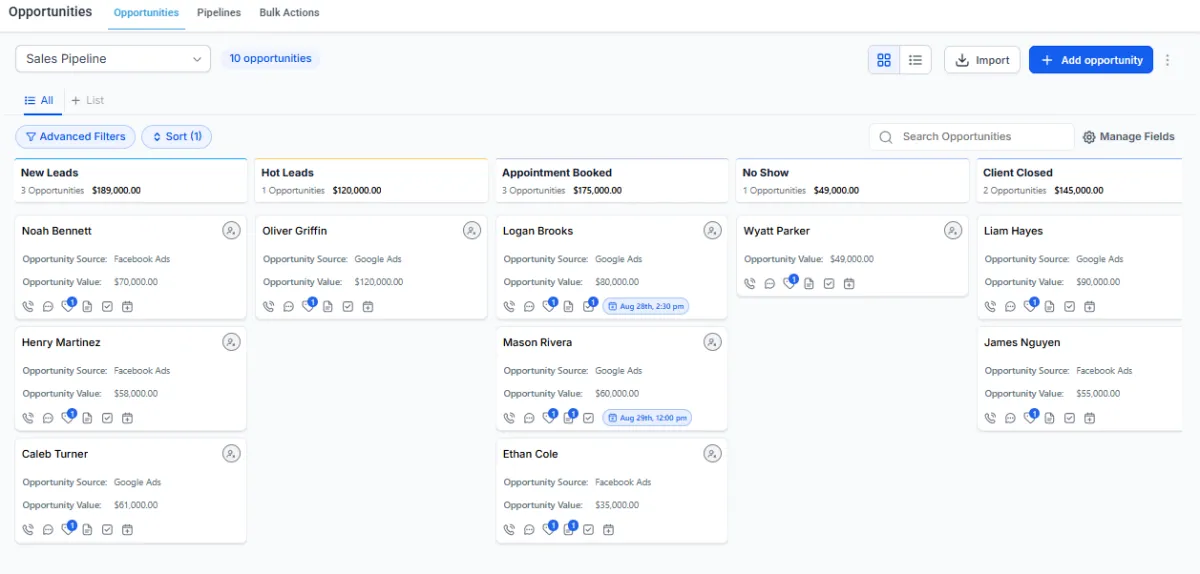
Task: Click the assign-user icon on Logan Brooks' card
Action: [x=712, y=231]
